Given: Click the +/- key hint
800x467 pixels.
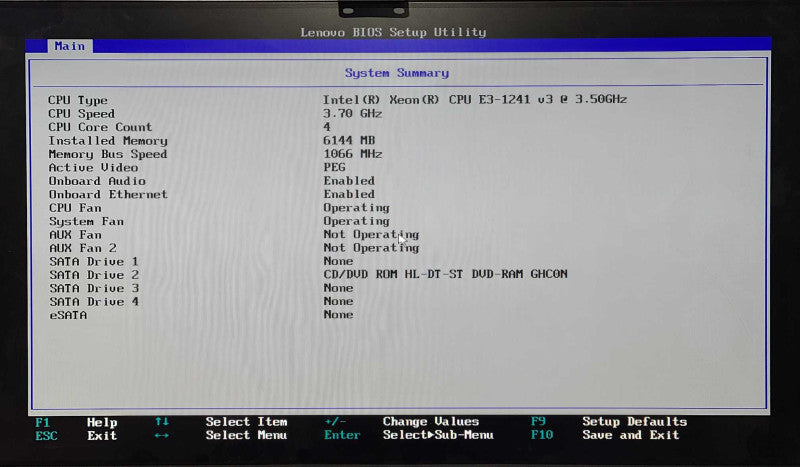Looking at the screenshot, I should [x=335, y=422].
